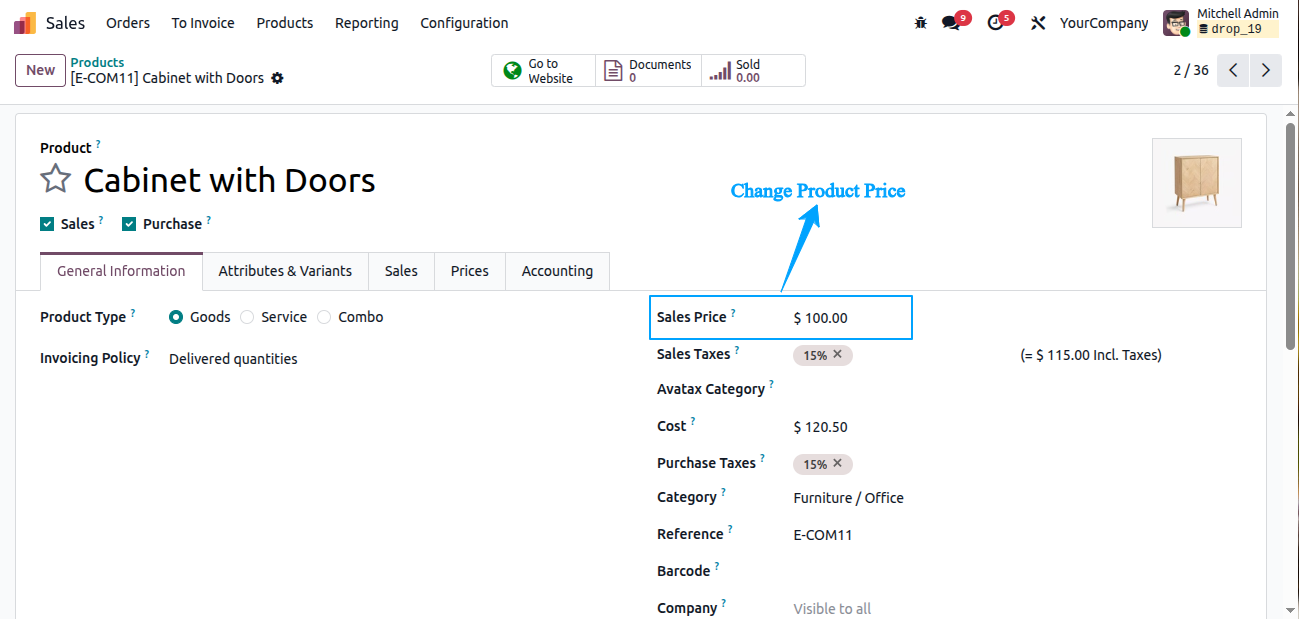1299x619 pixels.
Task: Show help tooltip for Company field
Action: tap(724, 603)
